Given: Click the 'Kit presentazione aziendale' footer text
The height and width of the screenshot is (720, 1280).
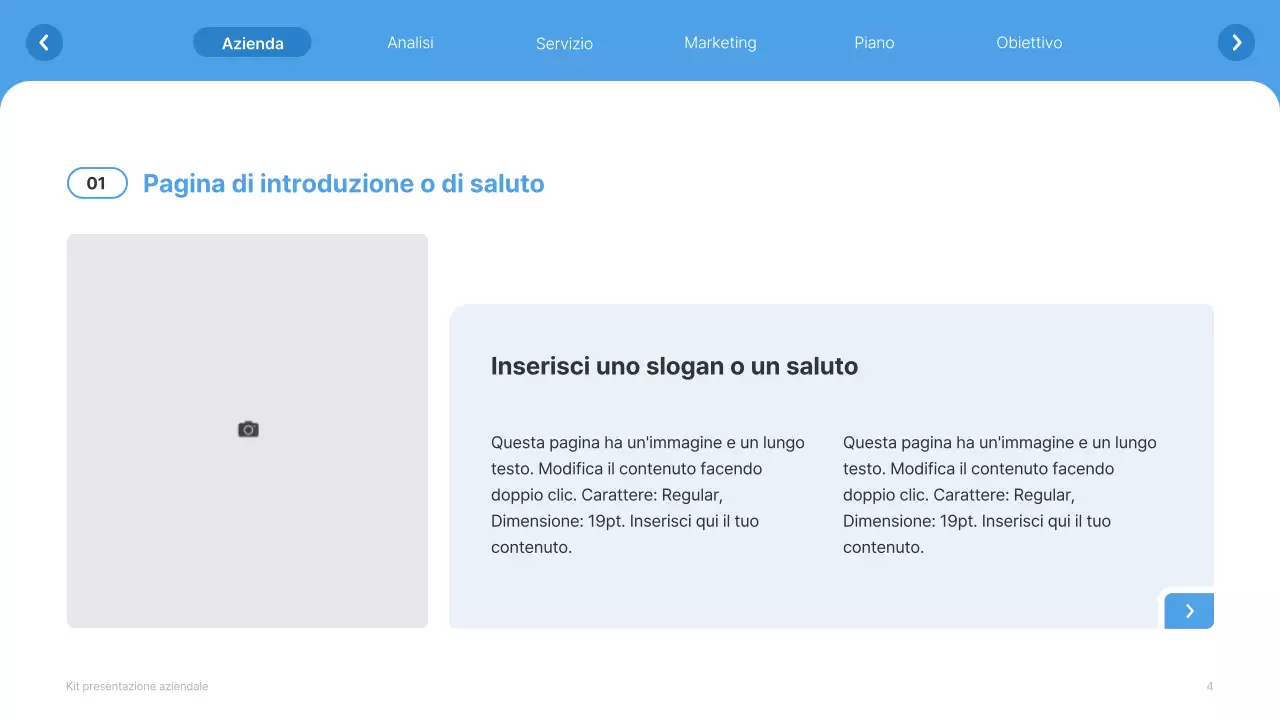Looking at the screenshot, I should pos(137,686).
